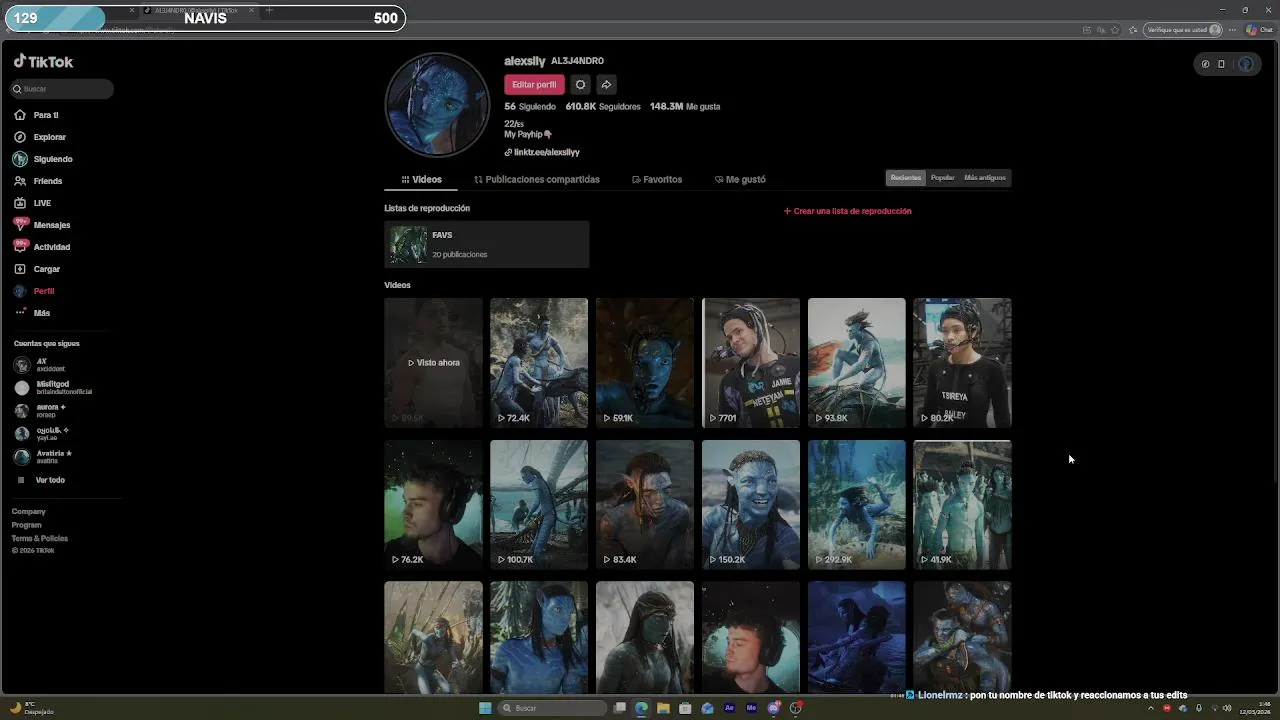
Task: Open the video marked Visto ahora
Action: pos(433,363)
